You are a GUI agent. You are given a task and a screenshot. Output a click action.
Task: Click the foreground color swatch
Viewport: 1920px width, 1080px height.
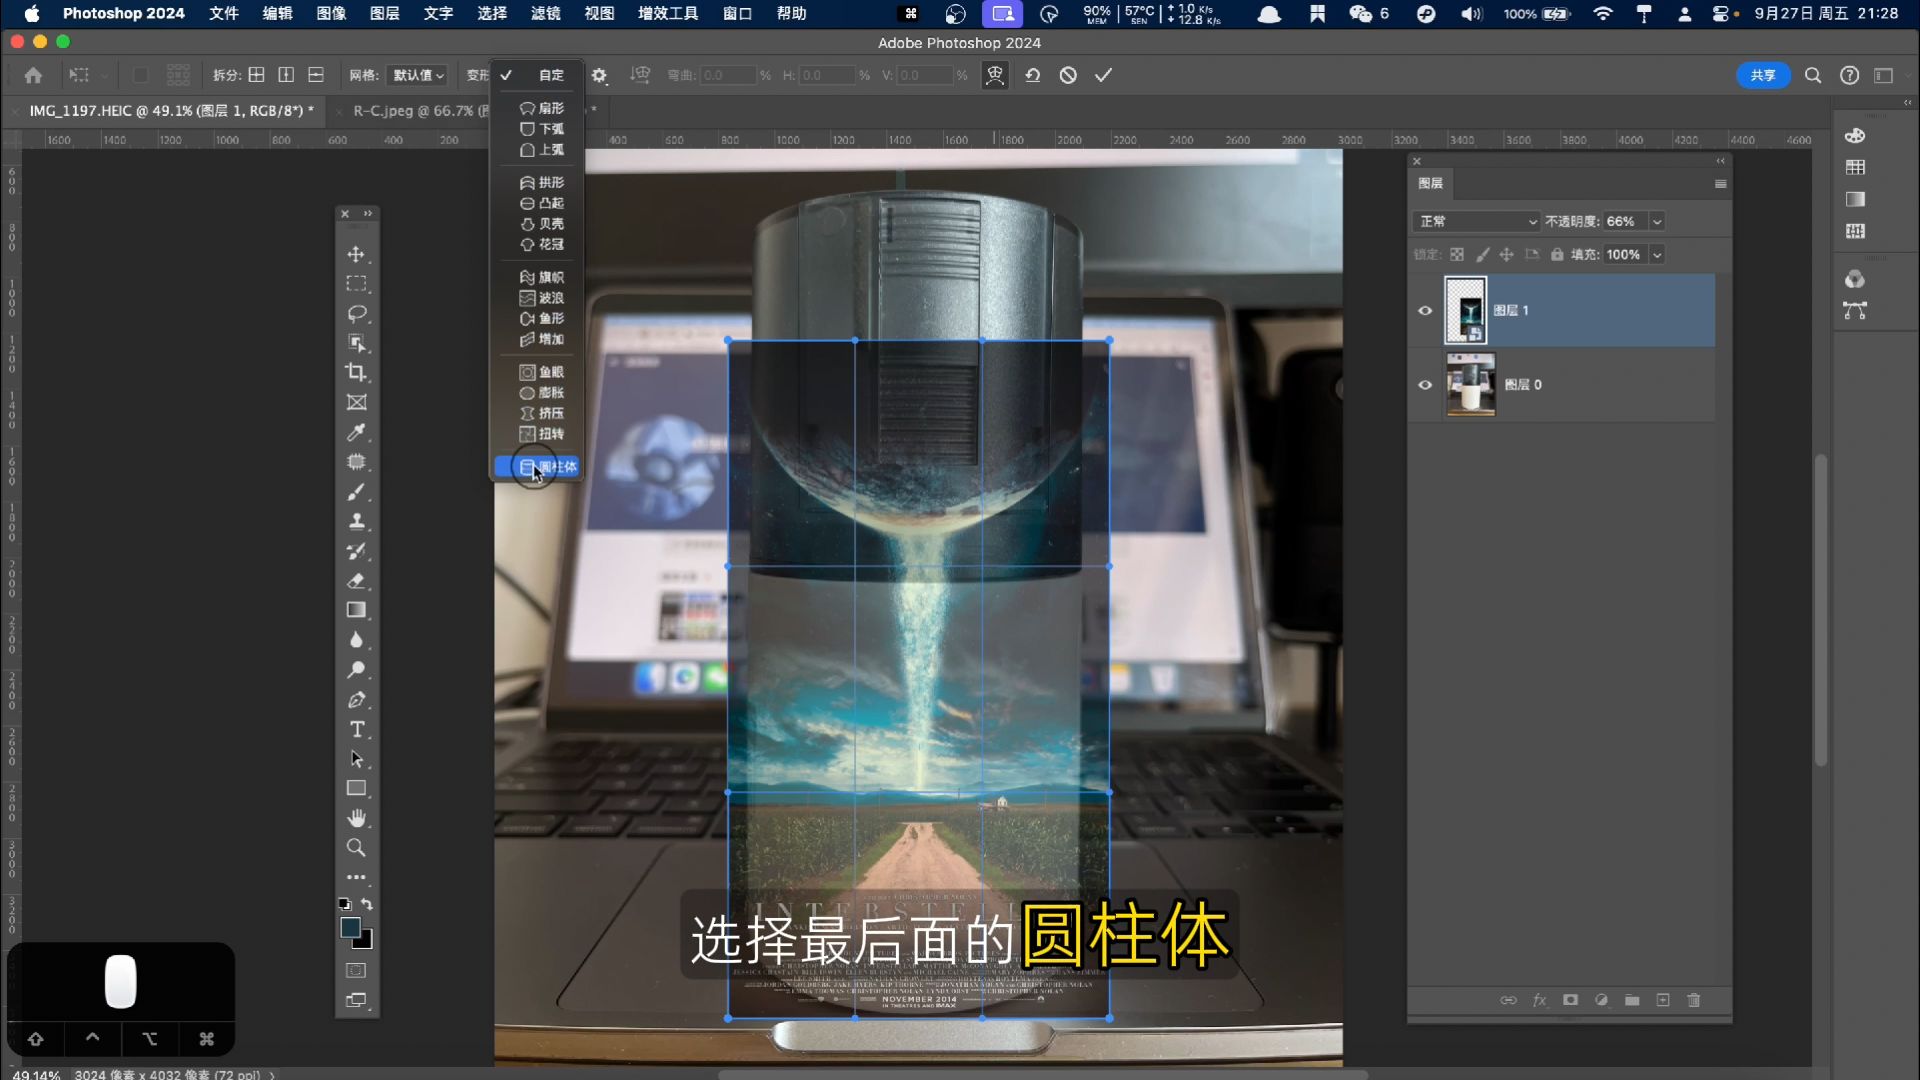point(349,927)
